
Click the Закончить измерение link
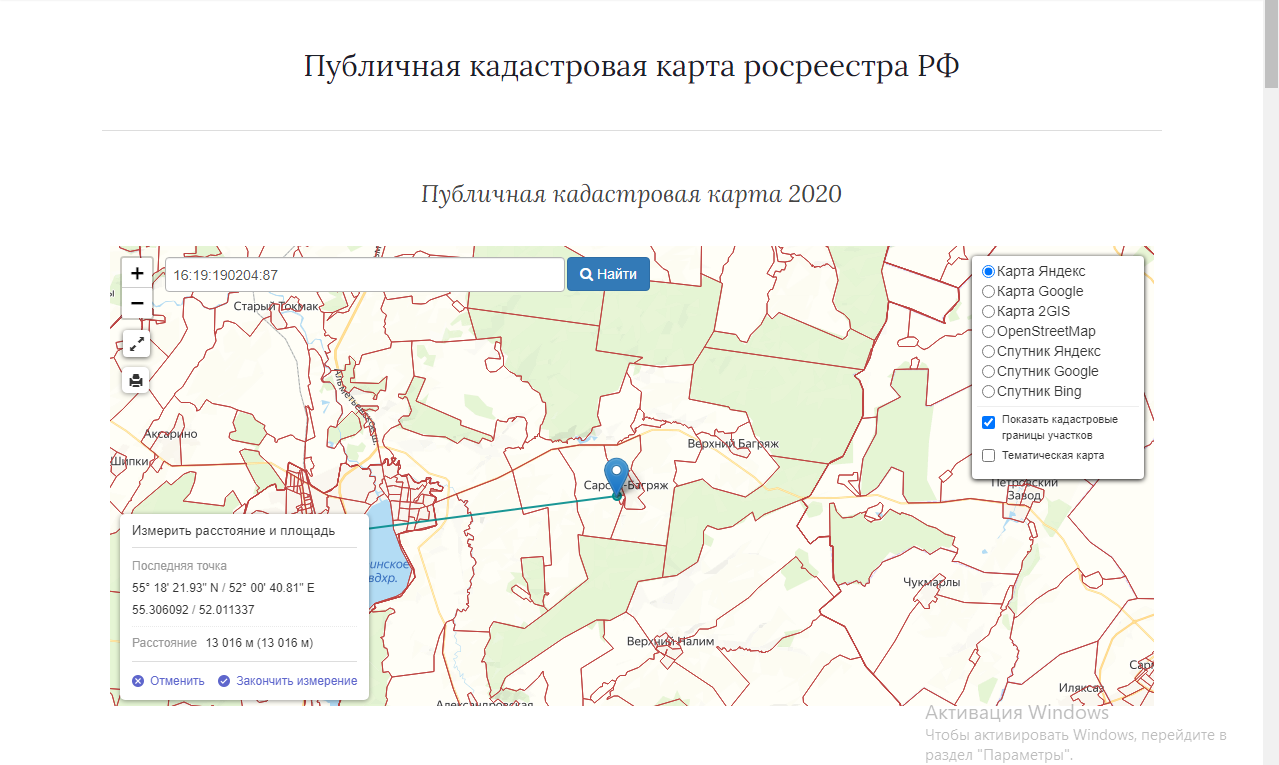point(297,681)
